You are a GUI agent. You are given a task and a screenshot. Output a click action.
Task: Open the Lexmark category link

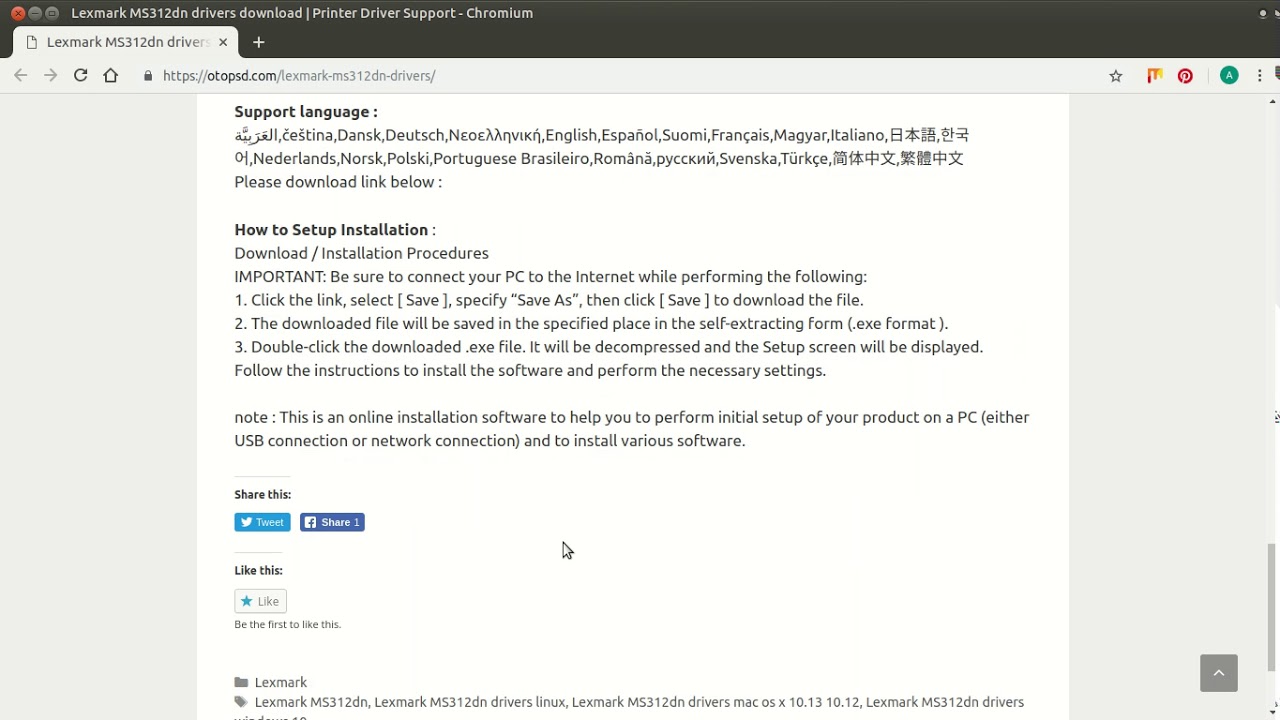click(280, 682)
